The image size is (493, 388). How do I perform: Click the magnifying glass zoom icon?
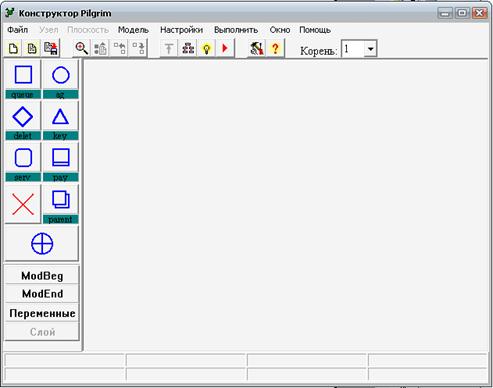pos(82,49)
